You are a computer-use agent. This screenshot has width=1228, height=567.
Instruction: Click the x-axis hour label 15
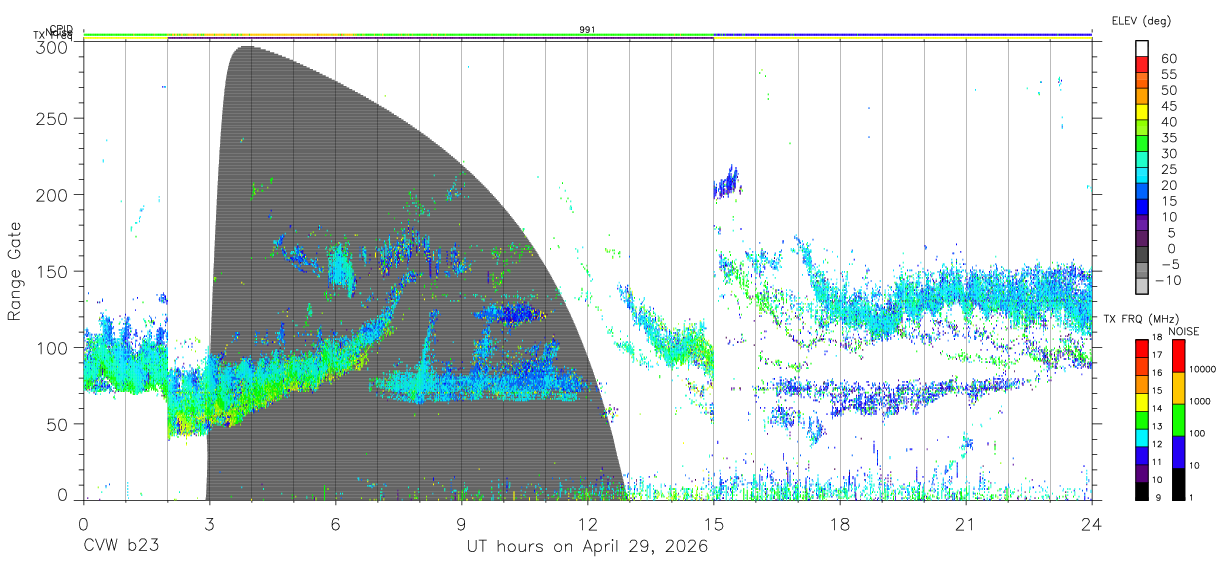713,524
